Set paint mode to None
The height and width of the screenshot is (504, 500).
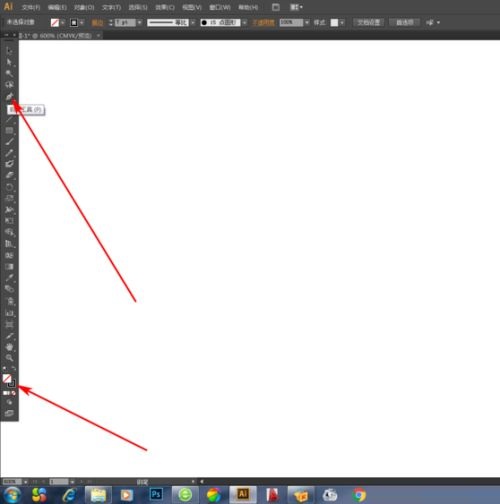(14, 393)
